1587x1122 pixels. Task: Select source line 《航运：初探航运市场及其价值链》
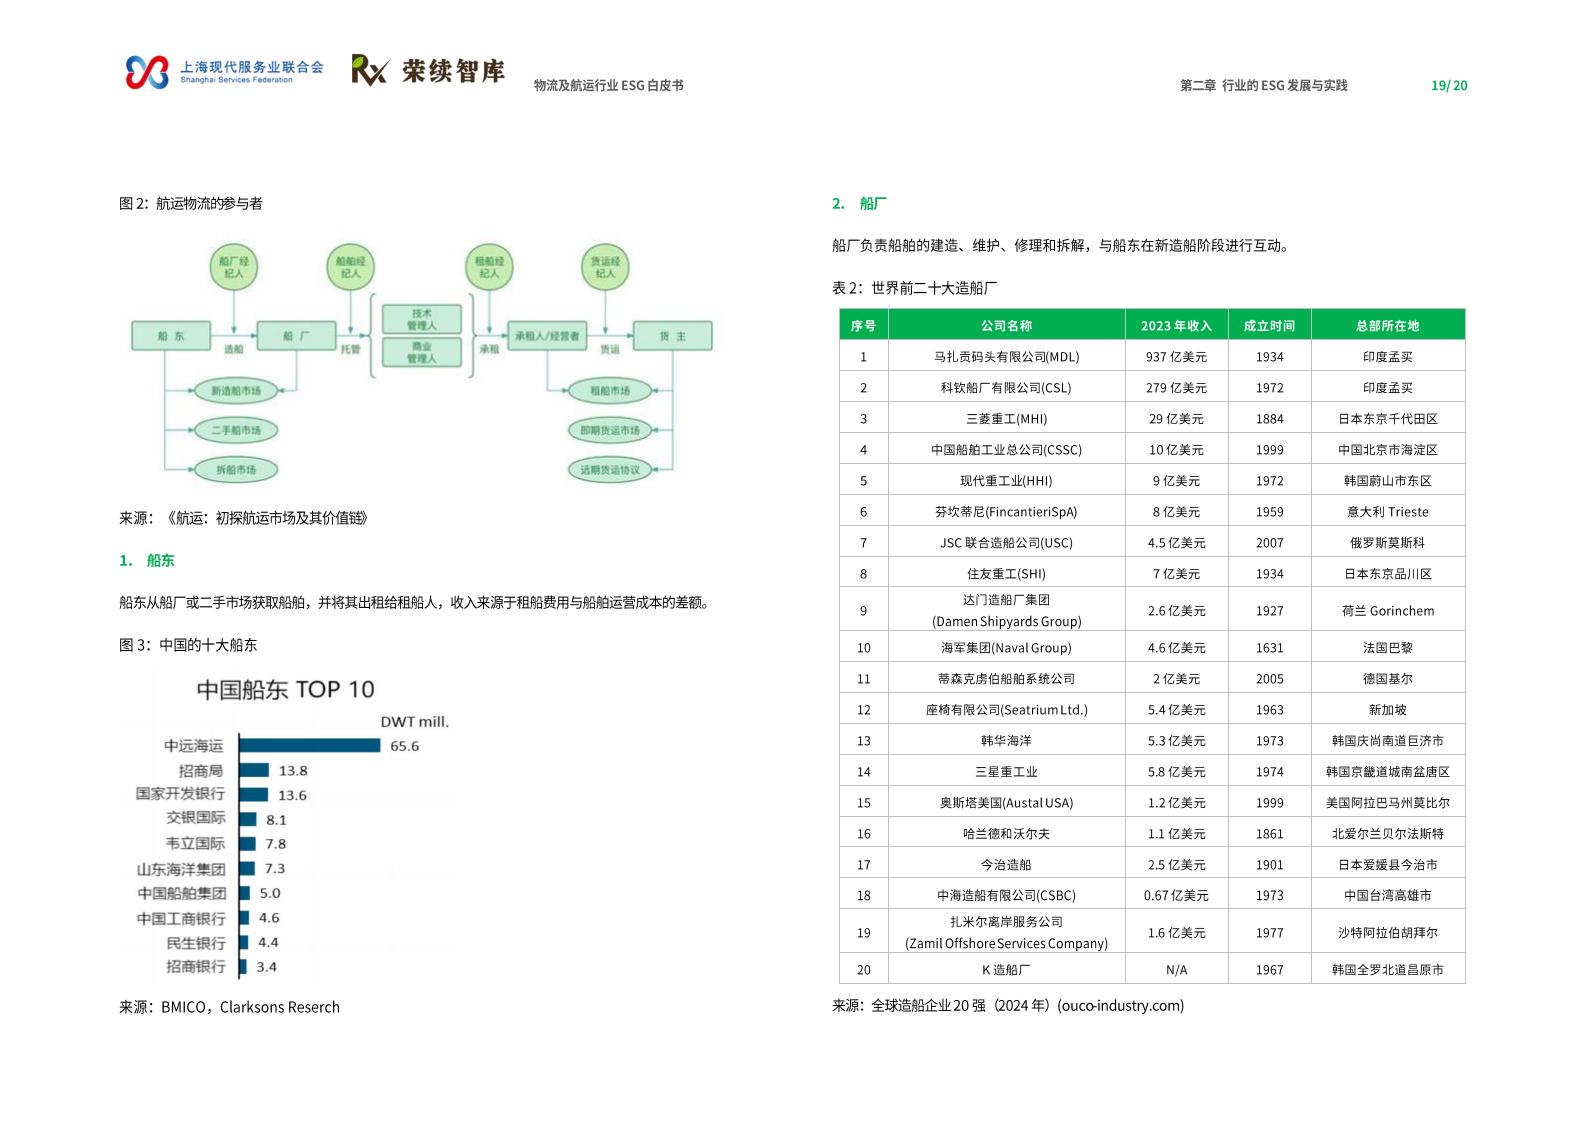click(x=267, y=518)
